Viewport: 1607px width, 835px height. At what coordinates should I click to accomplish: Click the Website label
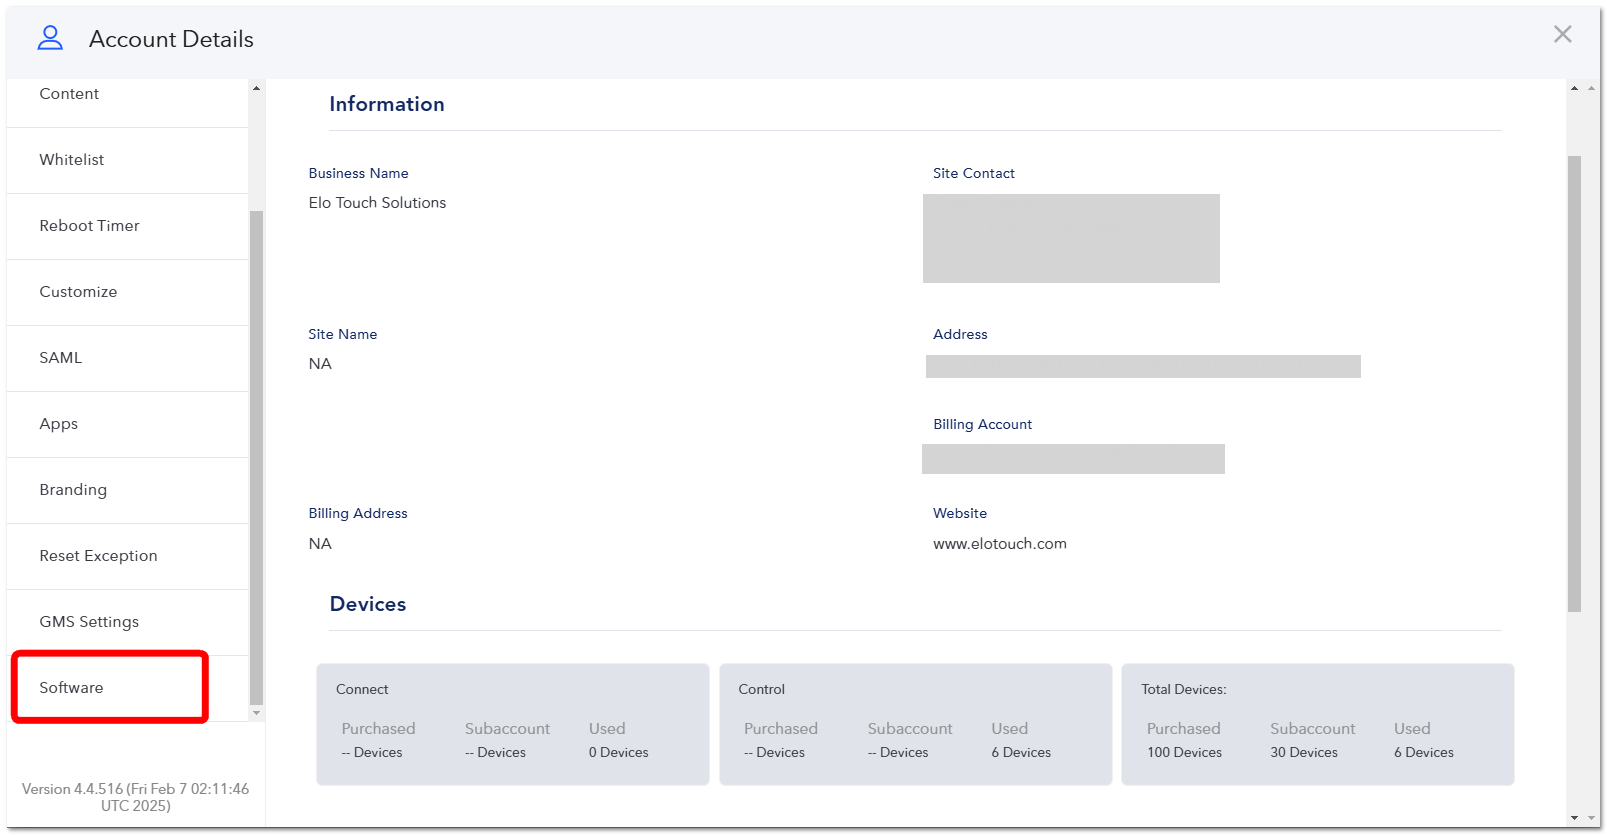[x=960, y=514]
